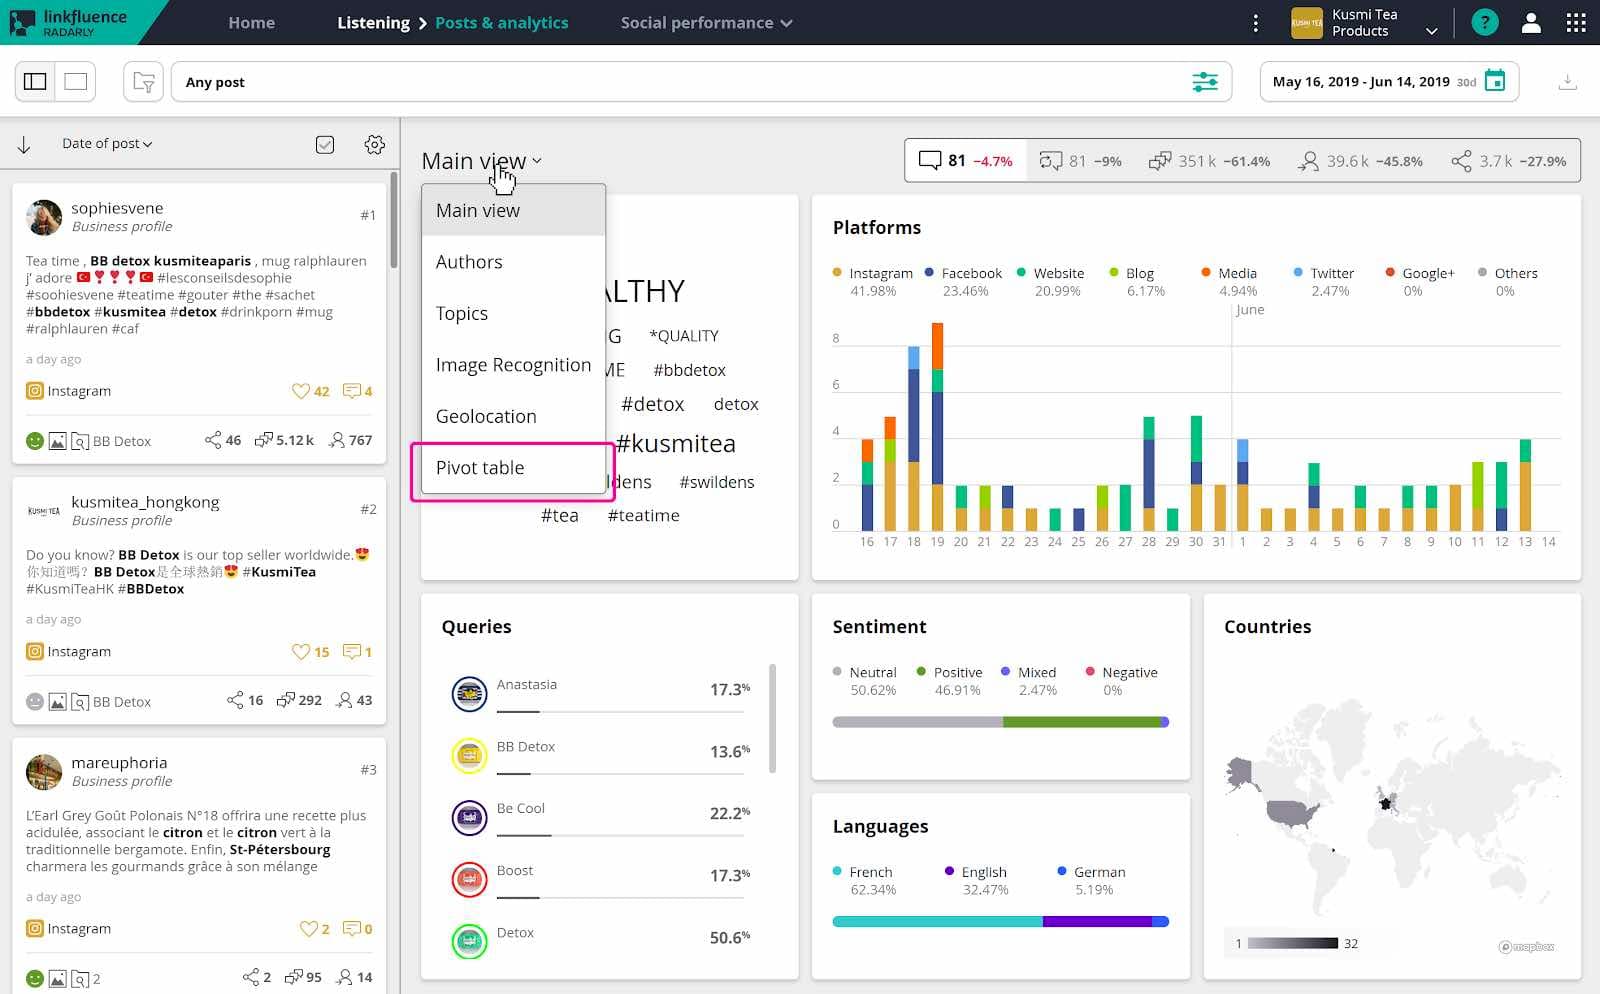1600x994 pixels.
Task: Click the kusmitea_hongkong profile link
Action: click(146, 501)
